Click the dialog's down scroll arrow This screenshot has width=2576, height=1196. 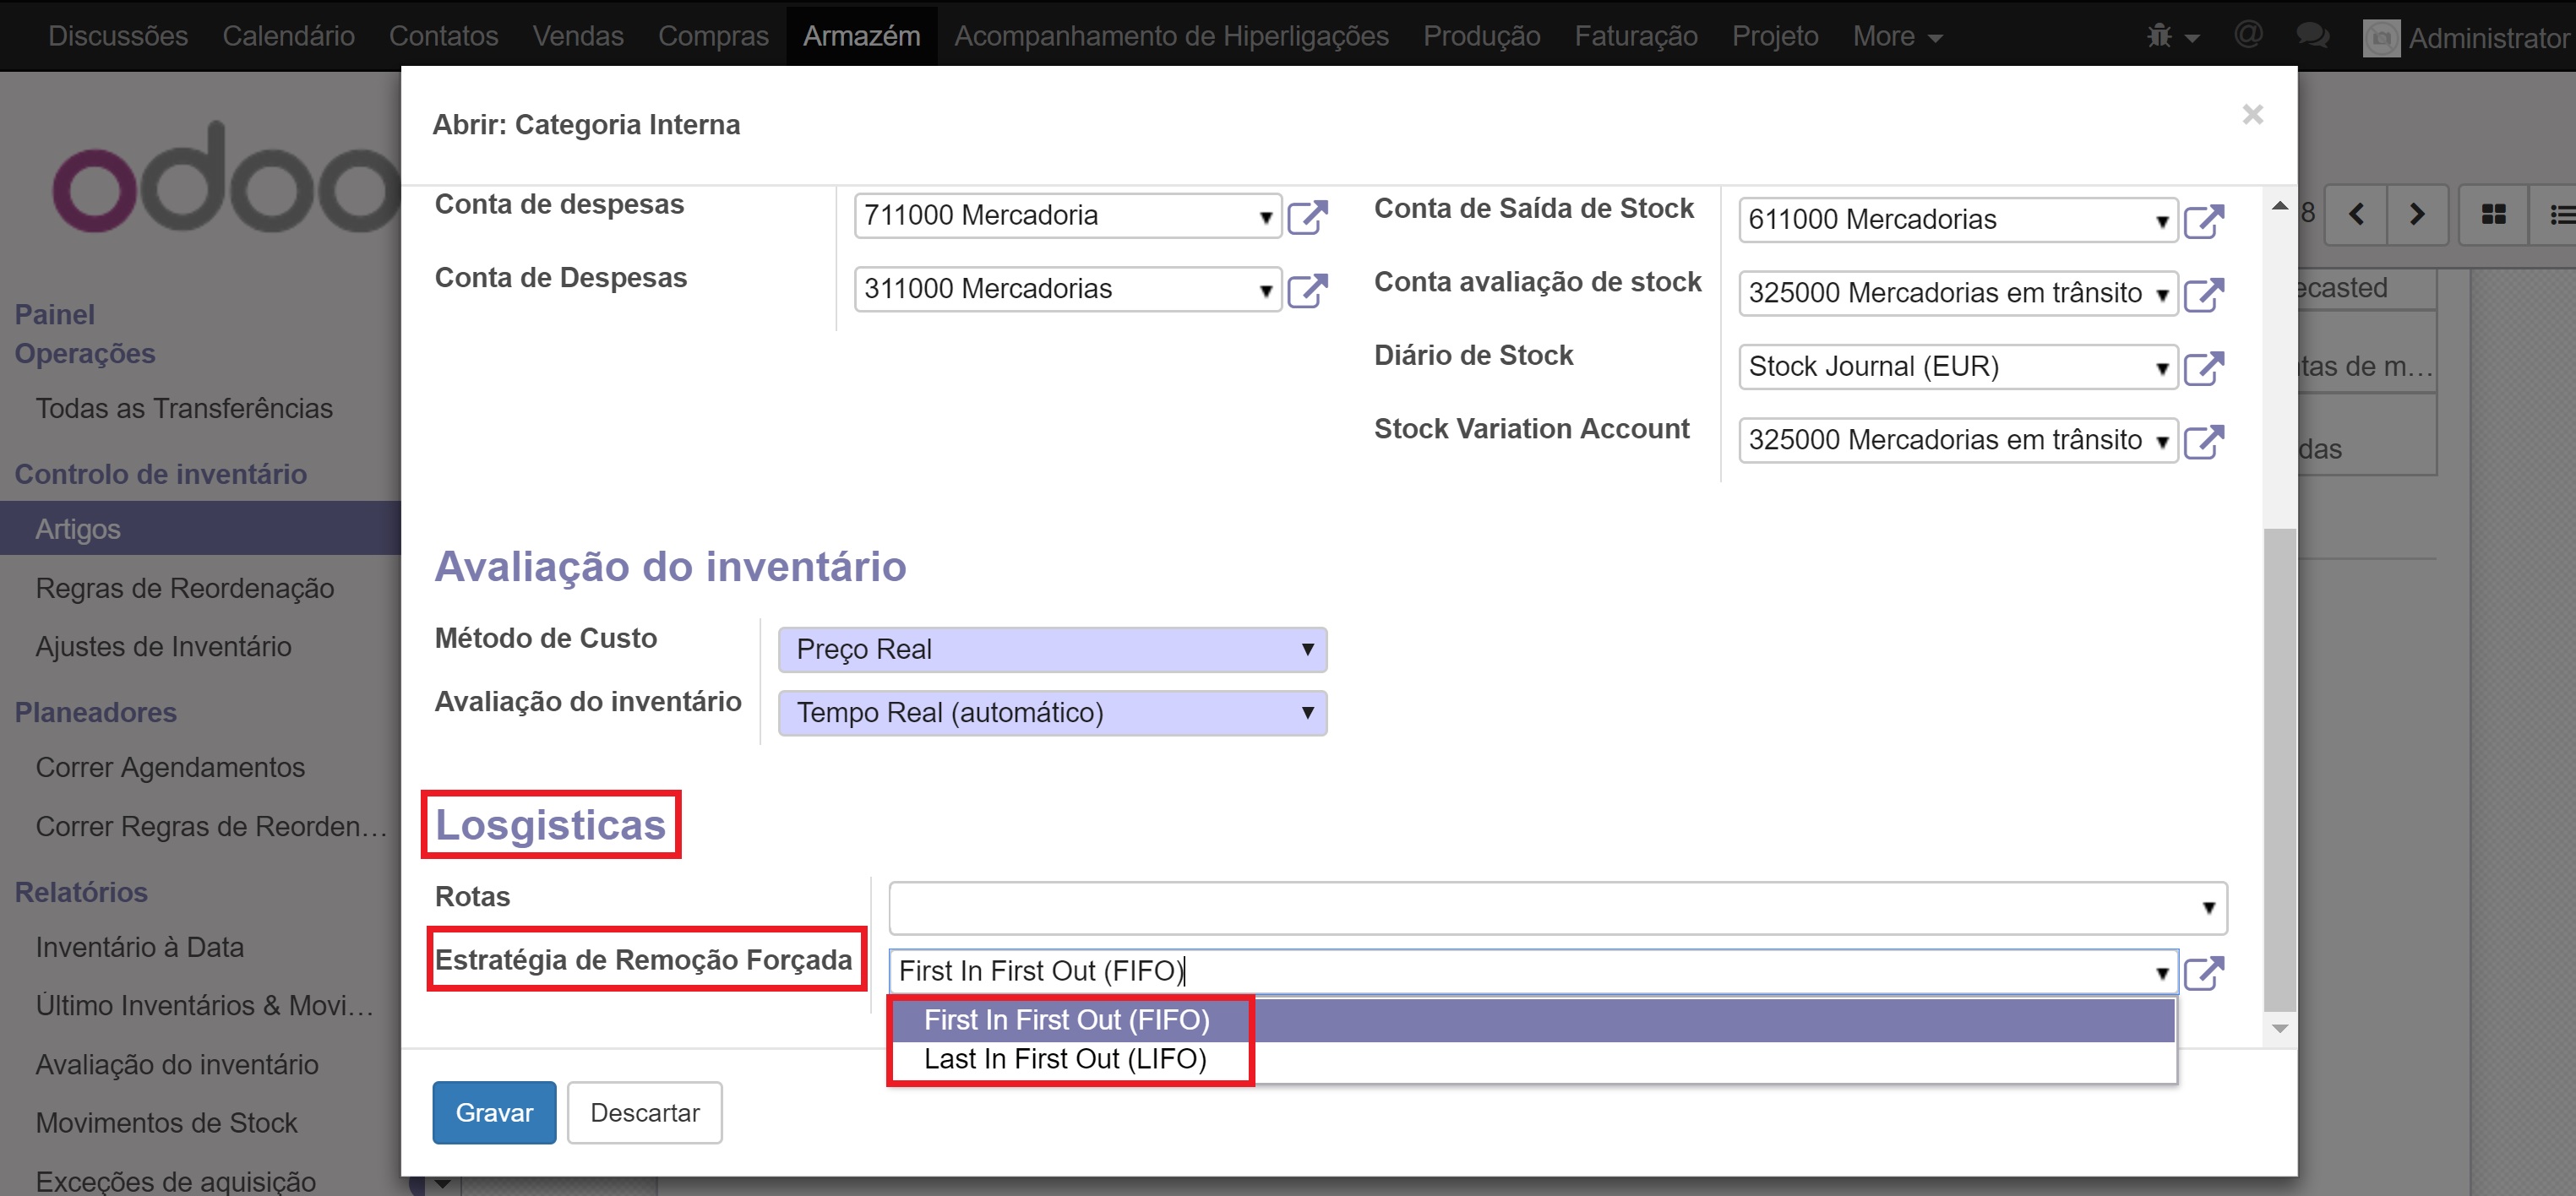(2280, 1029)
